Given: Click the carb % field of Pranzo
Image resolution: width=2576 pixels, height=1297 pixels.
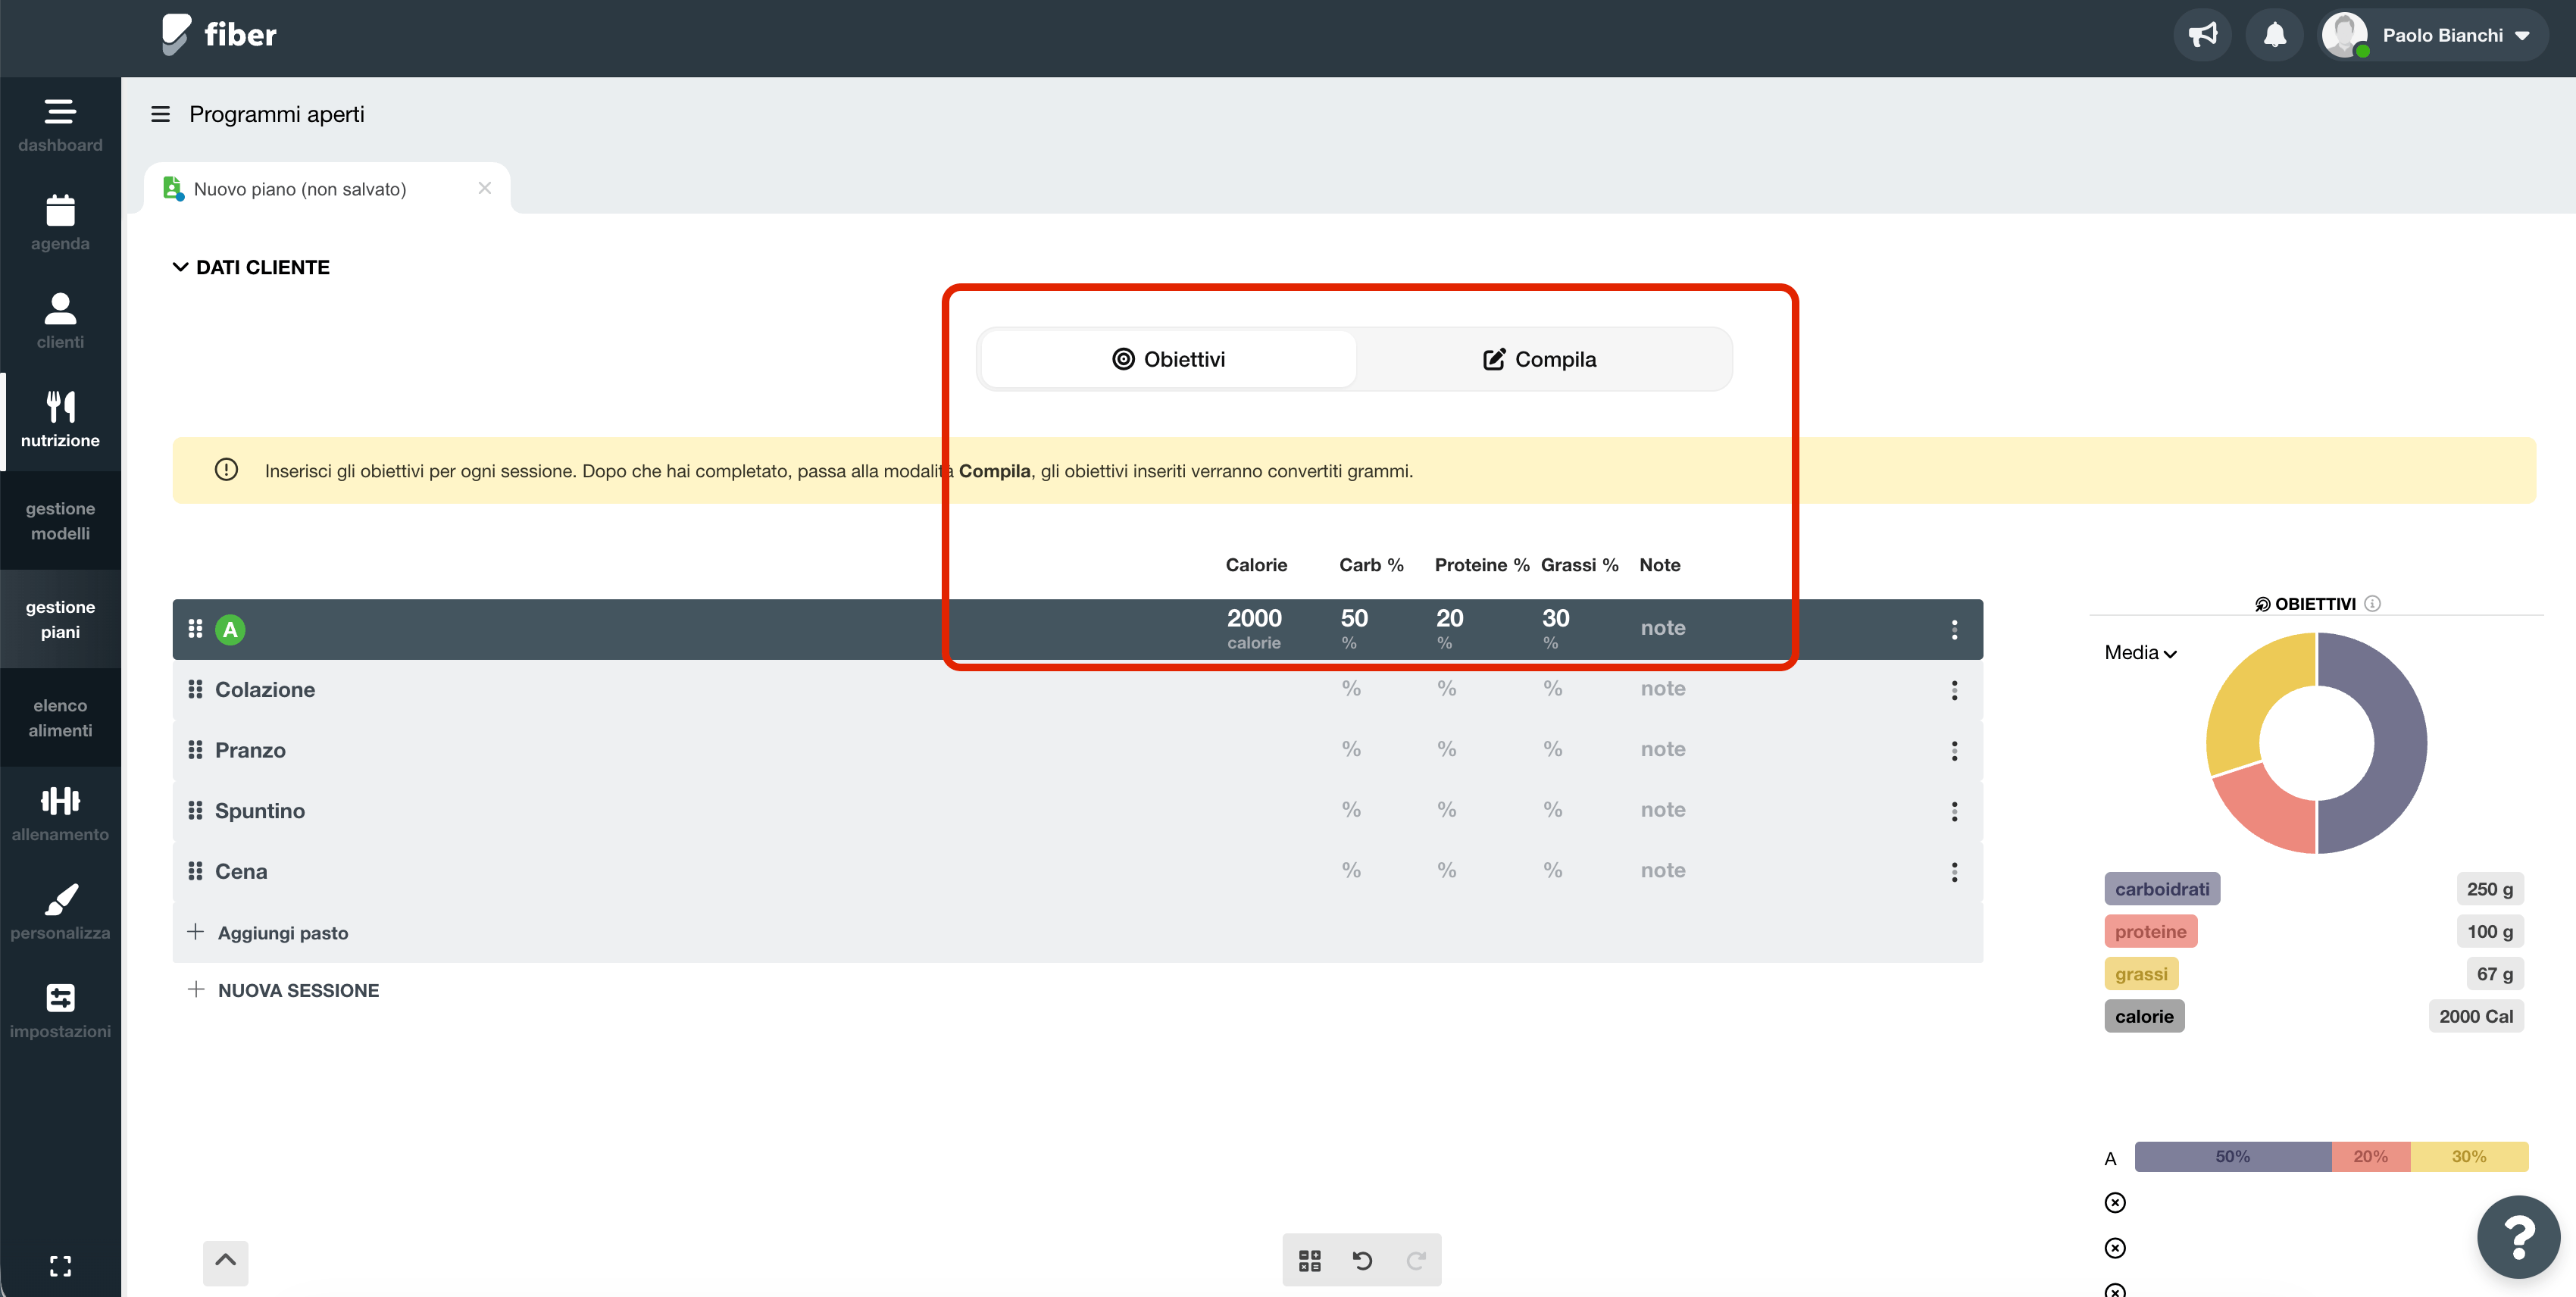Looking at the screenshot, I should pos(1351,749).
